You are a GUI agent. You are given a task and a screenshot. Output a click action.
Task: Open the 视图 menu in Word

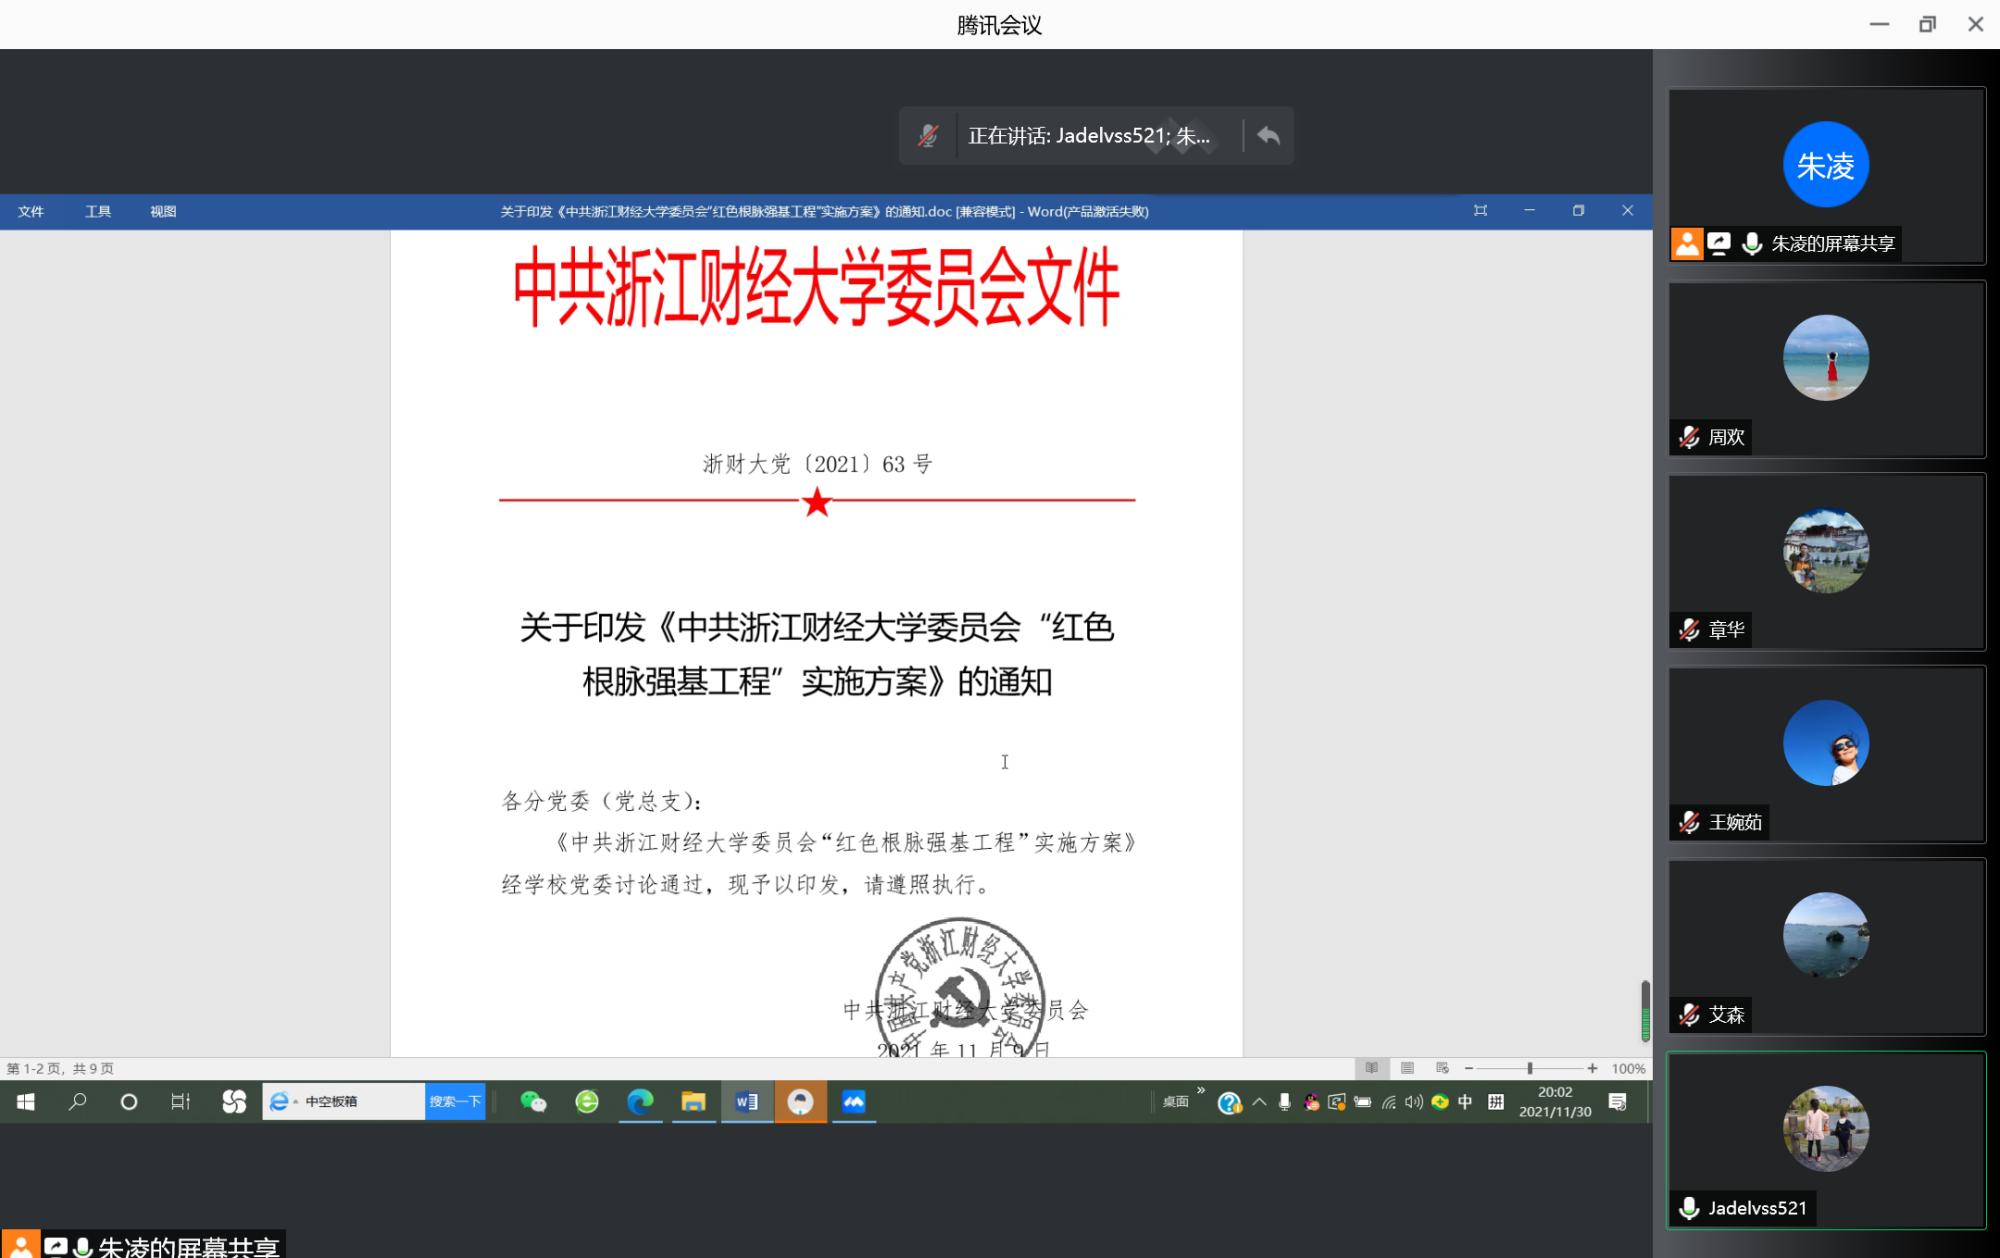163,211
